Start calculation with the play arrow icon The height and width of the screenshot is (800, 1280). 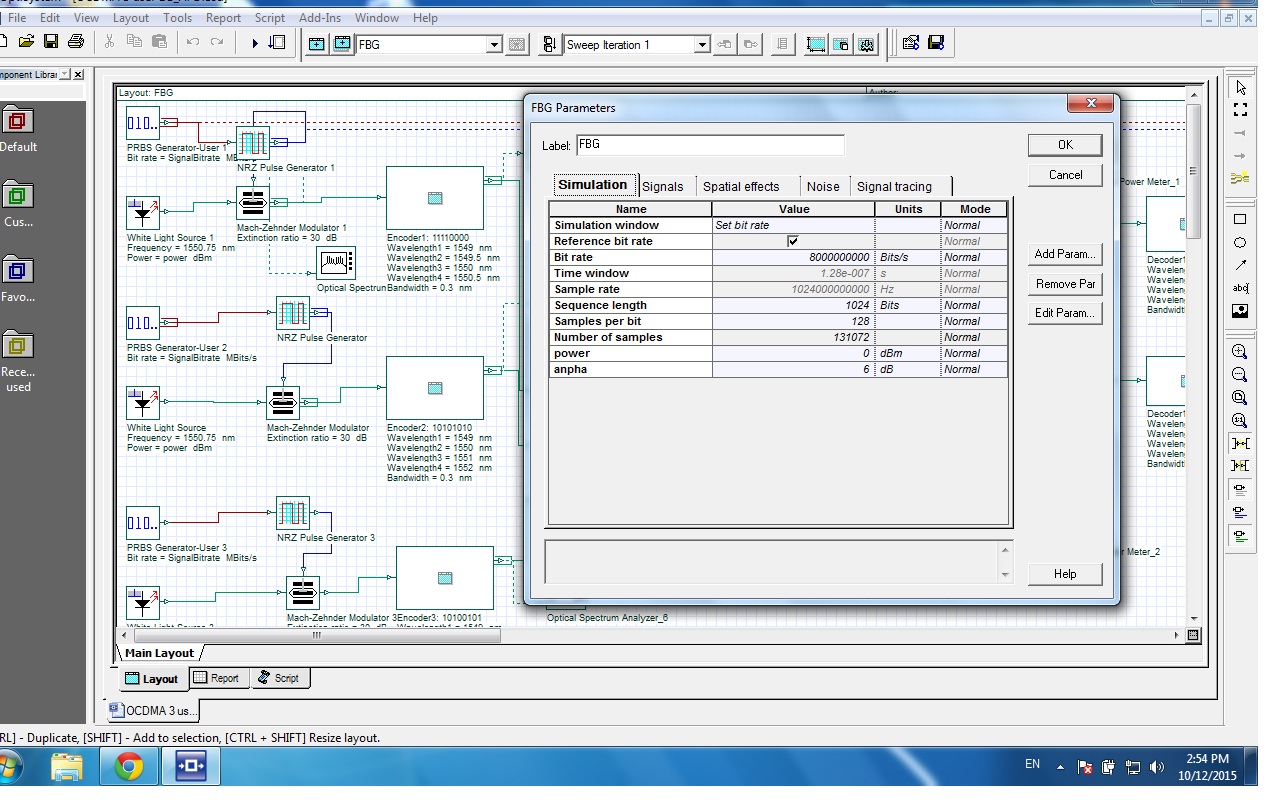pyautogui.click(x=255, y=43)
